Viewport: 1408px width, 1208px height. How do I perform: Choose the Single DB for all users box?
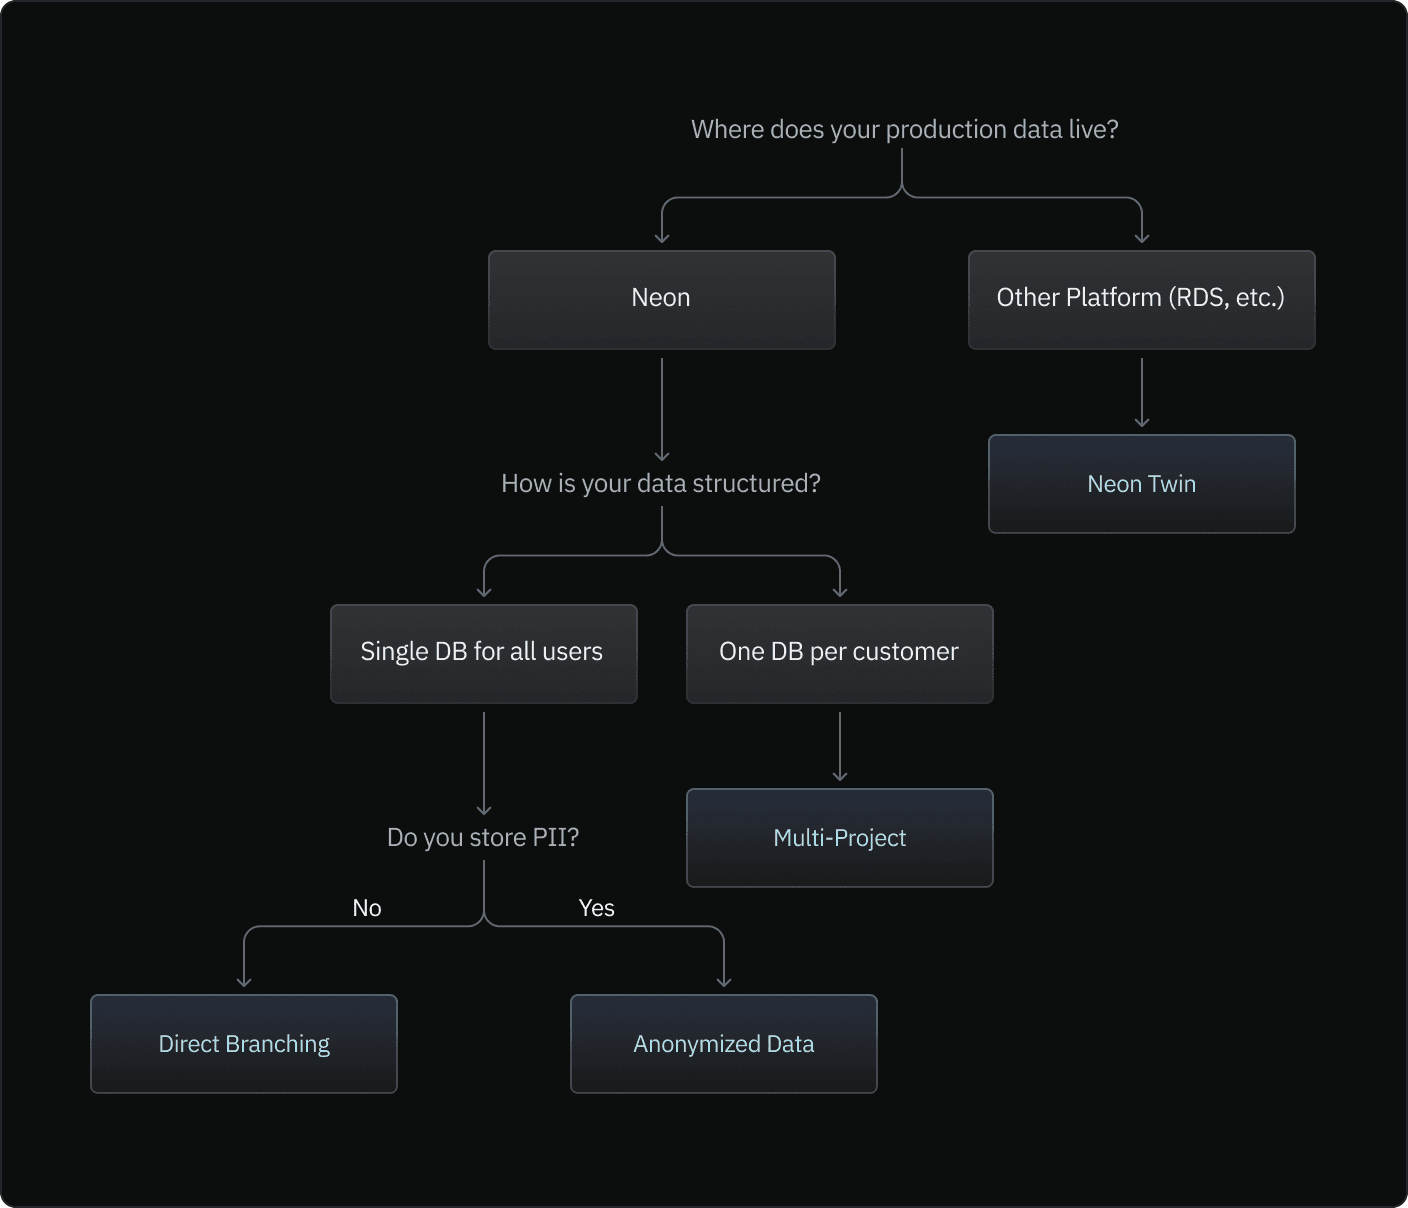(x=483, y=653)
